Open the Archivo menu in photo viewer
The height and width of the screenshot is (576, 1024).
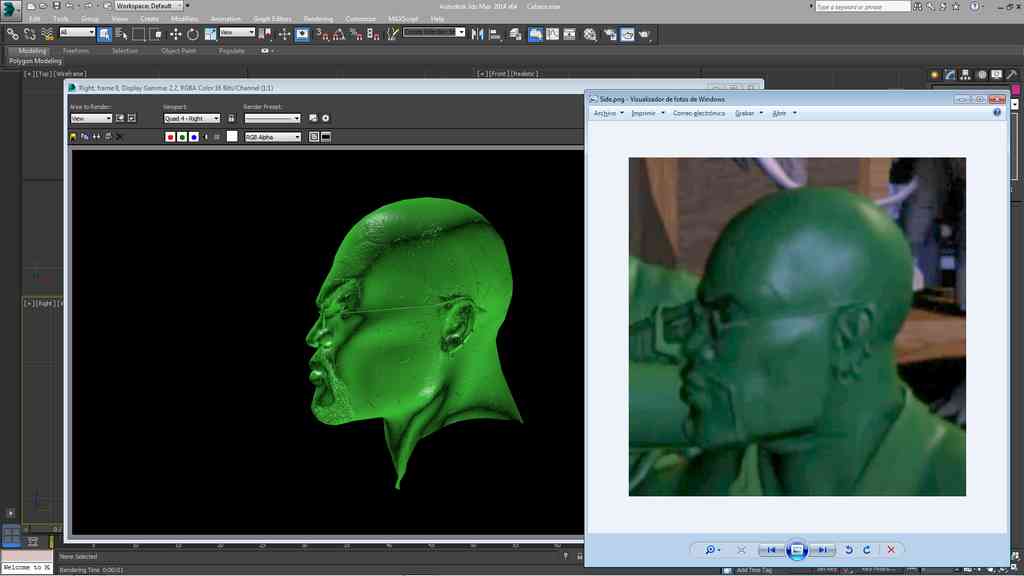pyautogui.click(x=605, y=113)
